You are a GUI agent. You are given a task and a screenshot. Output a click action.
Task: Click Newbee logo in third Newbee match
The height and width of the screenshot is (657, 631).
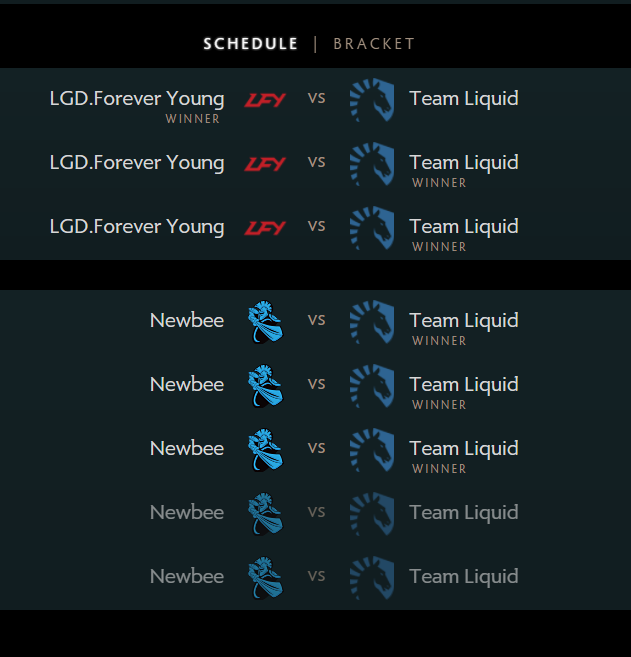point(266,450)
